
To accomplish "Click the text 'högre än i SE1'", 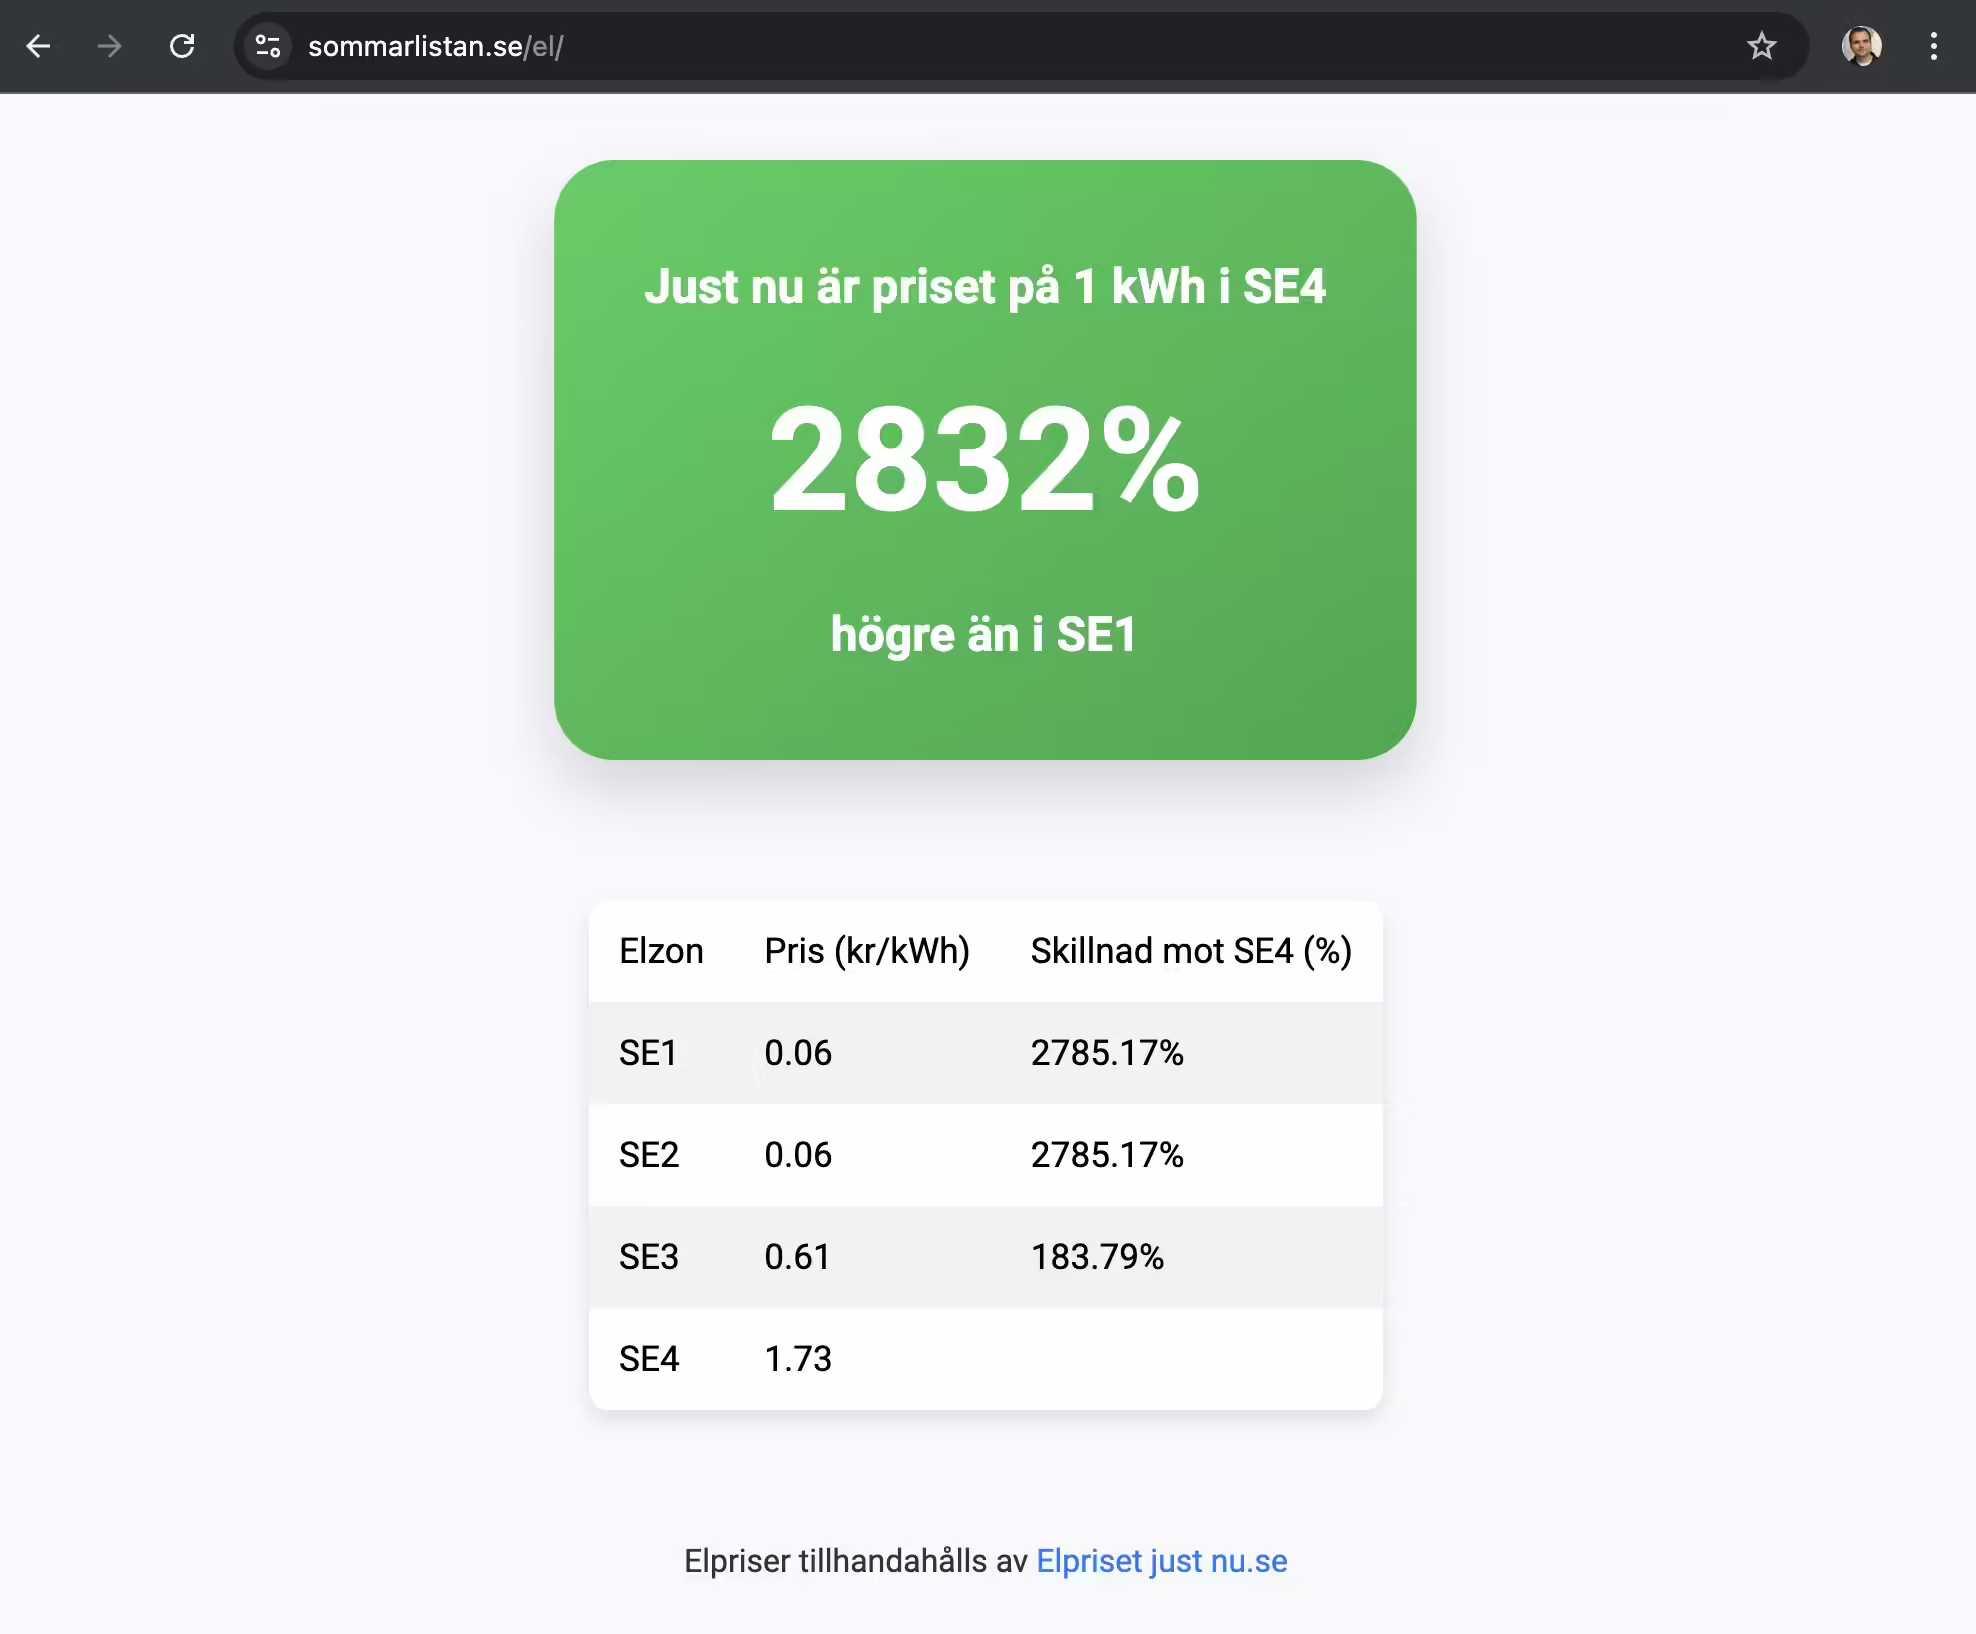I will 984,635.
